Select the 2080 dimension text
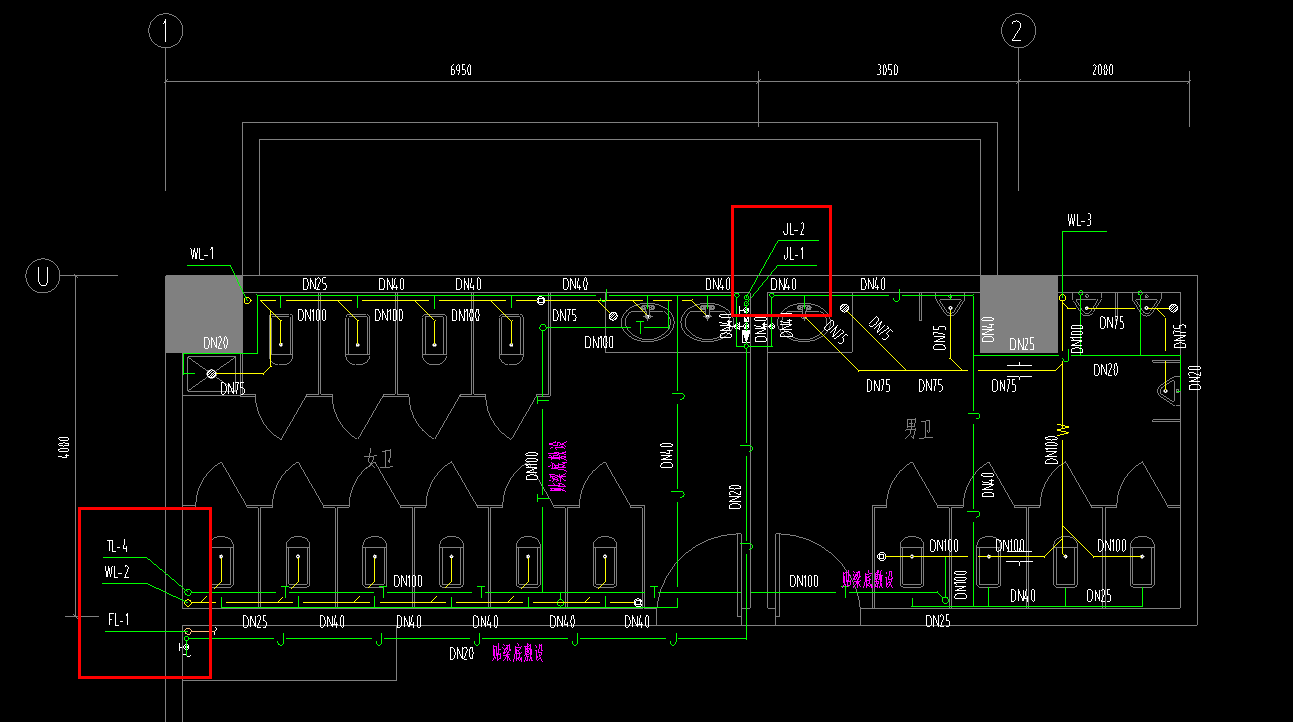The image size is (1293, 722). click(1102, 70)
